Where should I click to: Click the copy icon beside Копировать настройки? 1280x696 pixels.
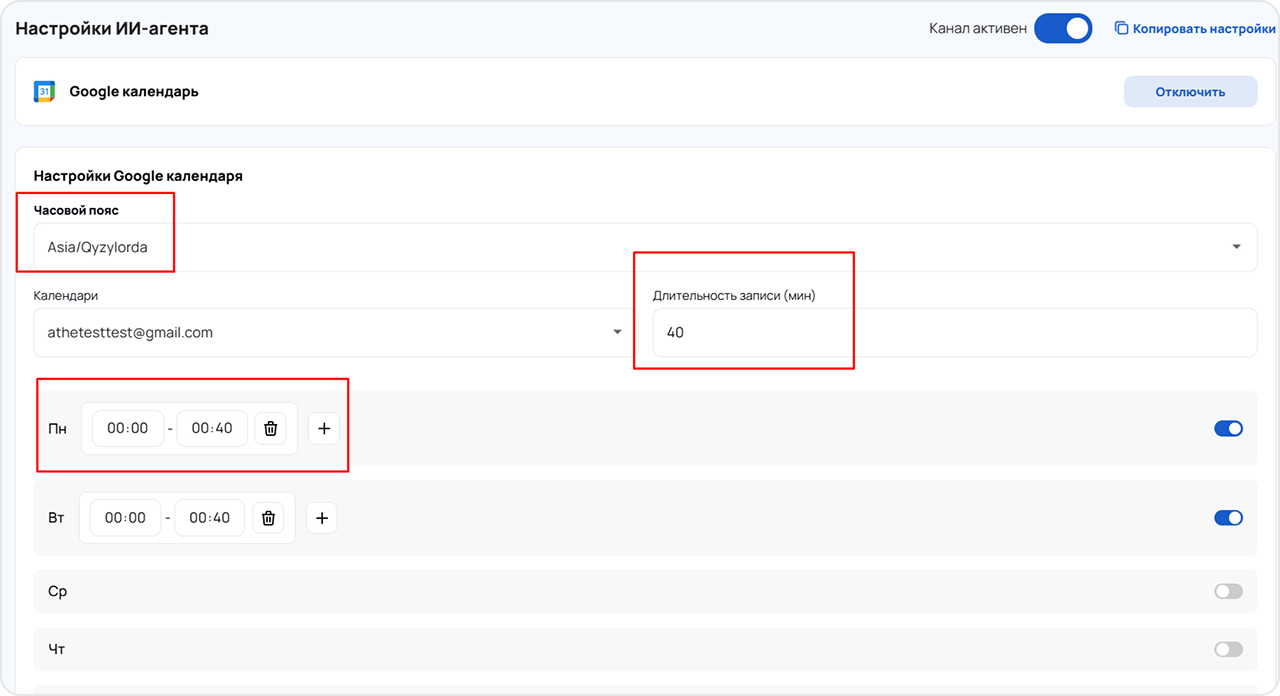click(1121, 29)
